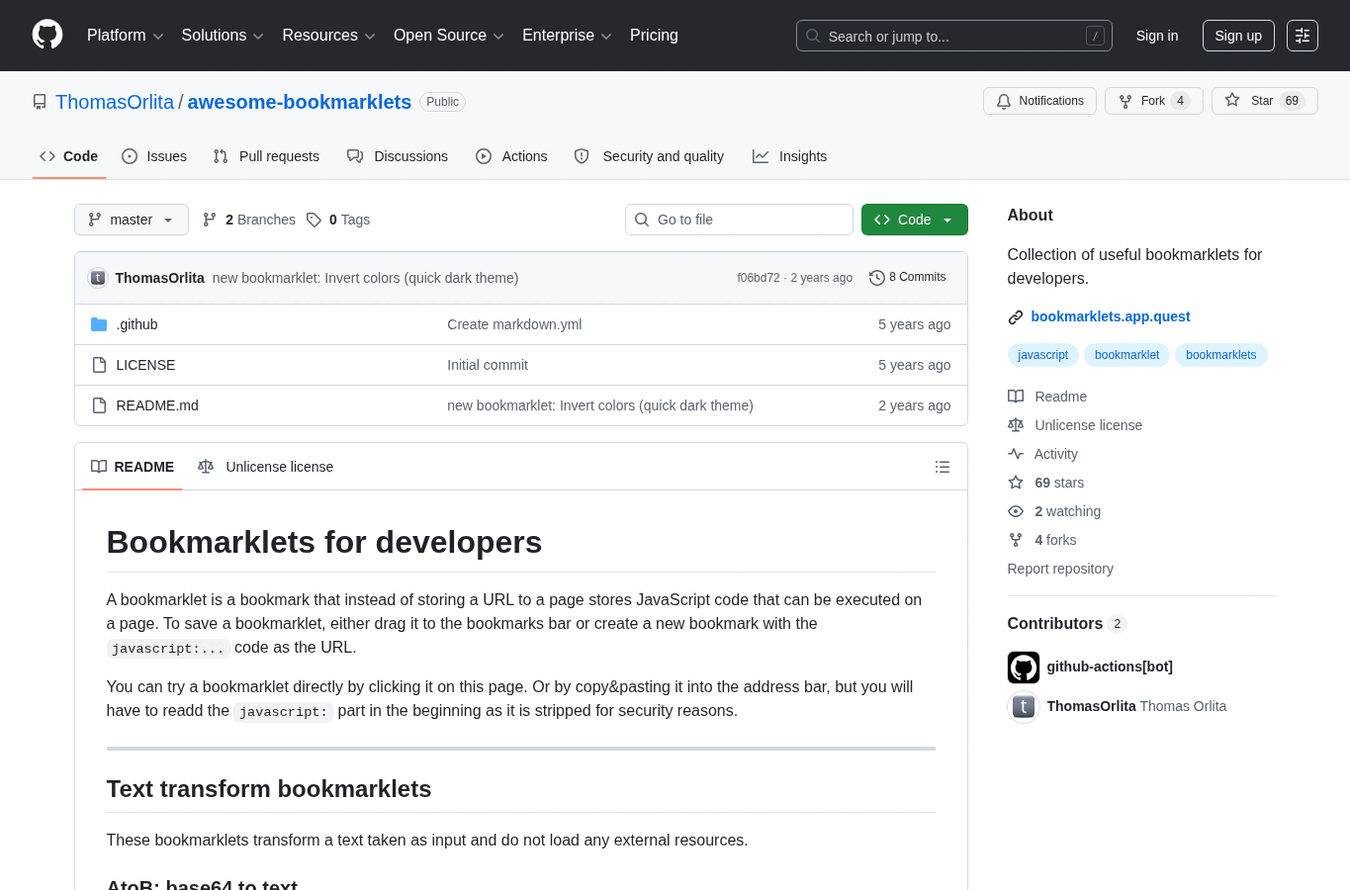The height and width of the screenshot is (890, 1350).
Task: Click the .github folder icon
Action: pyautogui.click(x=99, y=324)
